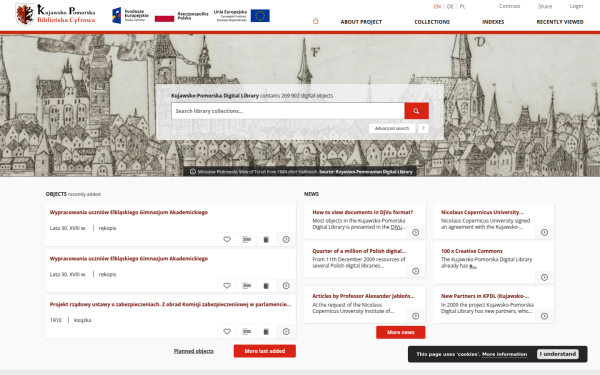The width and height of the screenshot is (600, 375).
Task: Switch language to DE
Action: click(450, 7)
